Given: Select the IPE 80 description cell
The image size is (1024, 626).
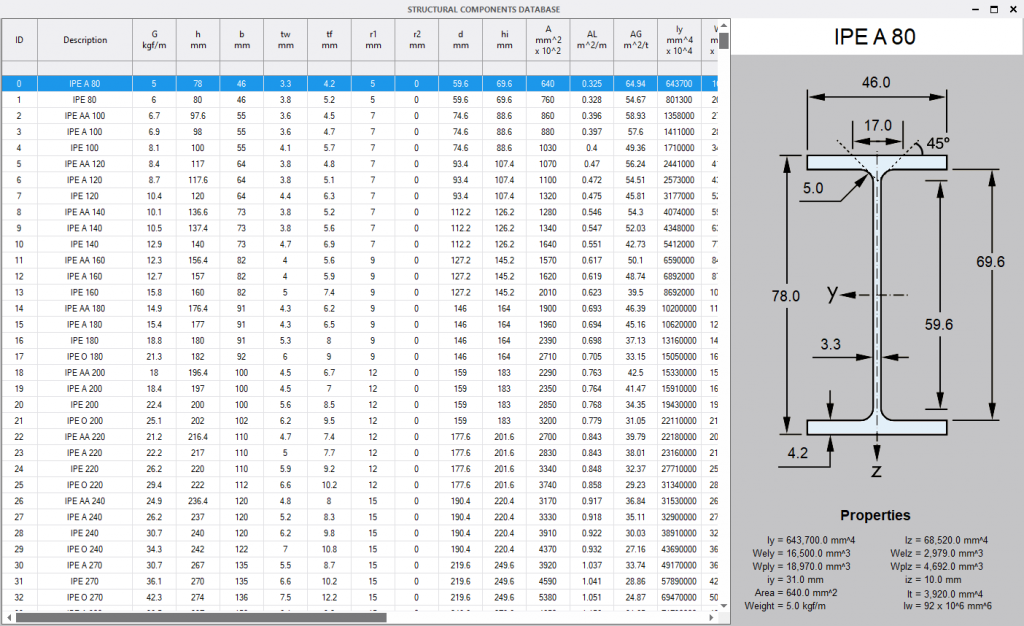Looking at the screenshot, I should coord(85,100).
